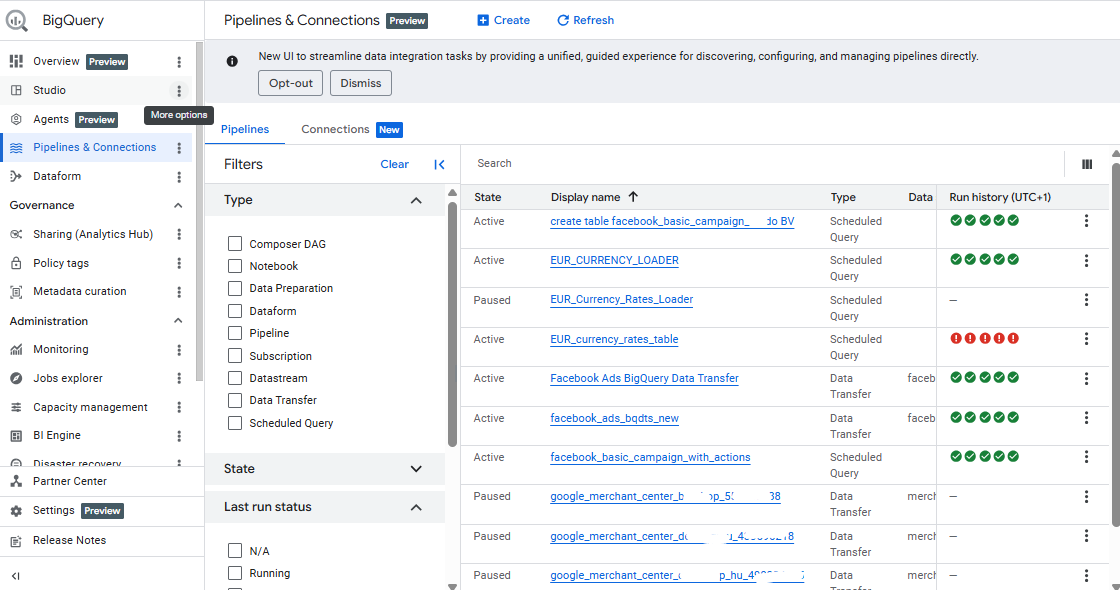1120x590 pixels.
Task: Expand the State filter section
Action: 416,469
